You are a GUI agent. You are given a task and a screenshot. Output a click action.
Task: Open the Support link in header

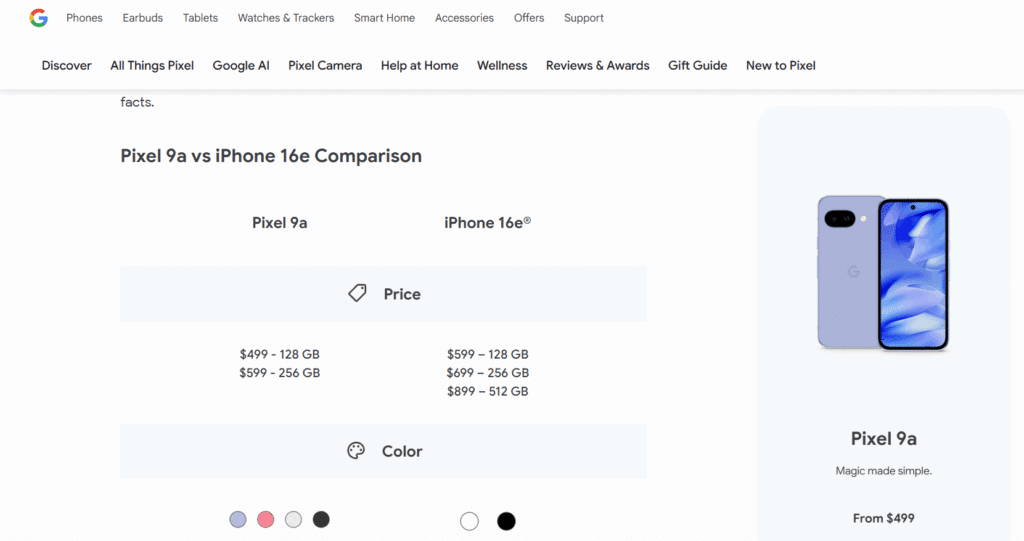(584, 18)
